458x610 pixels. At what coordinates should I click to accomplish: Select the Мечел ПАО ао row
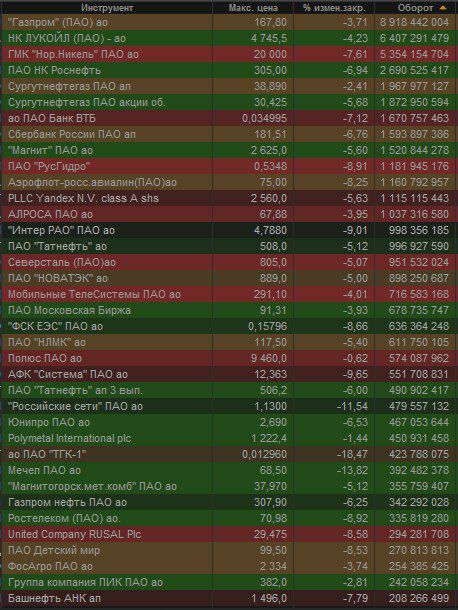pyautogui.click(x=229, y=470)
